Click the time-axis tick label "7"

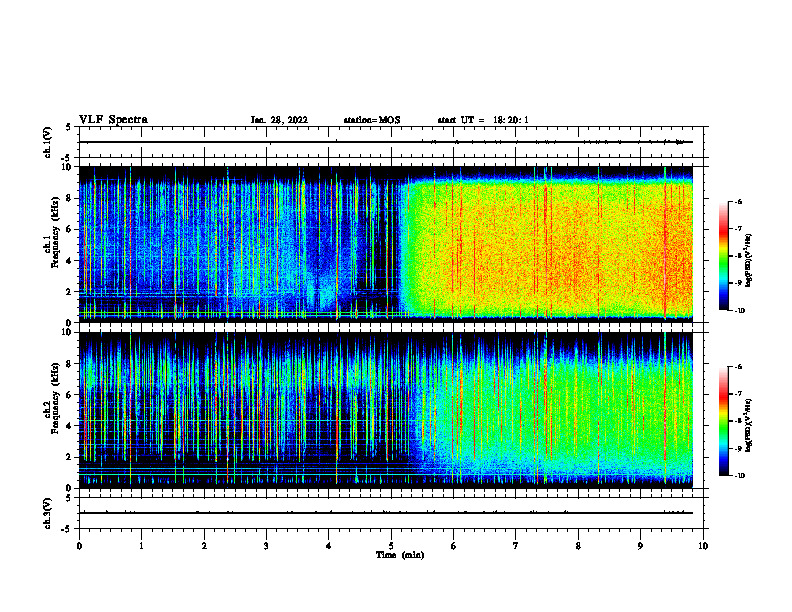pyautogui.click(x=516, y=546)
